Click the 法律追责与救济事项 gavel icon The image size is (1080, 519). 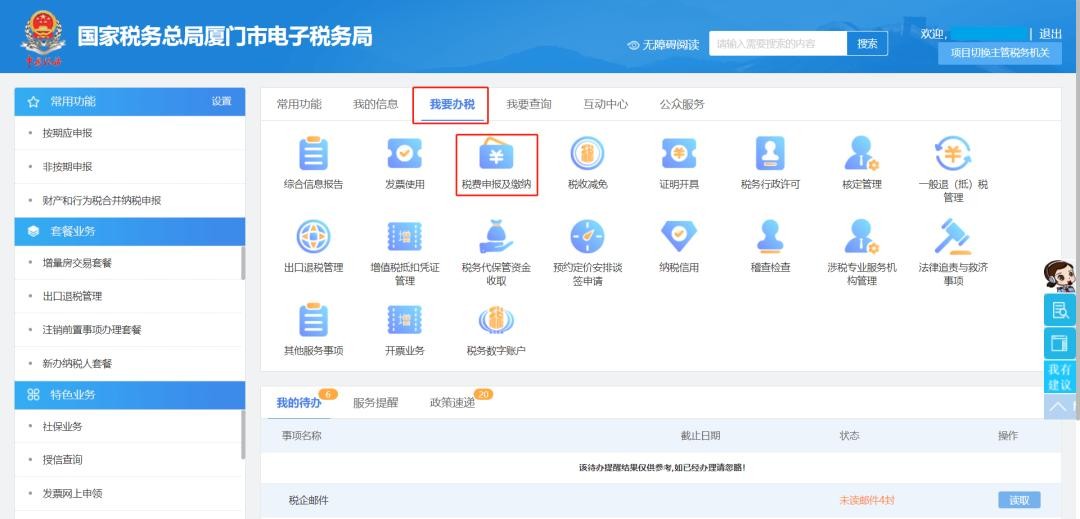tap(952, 238)
